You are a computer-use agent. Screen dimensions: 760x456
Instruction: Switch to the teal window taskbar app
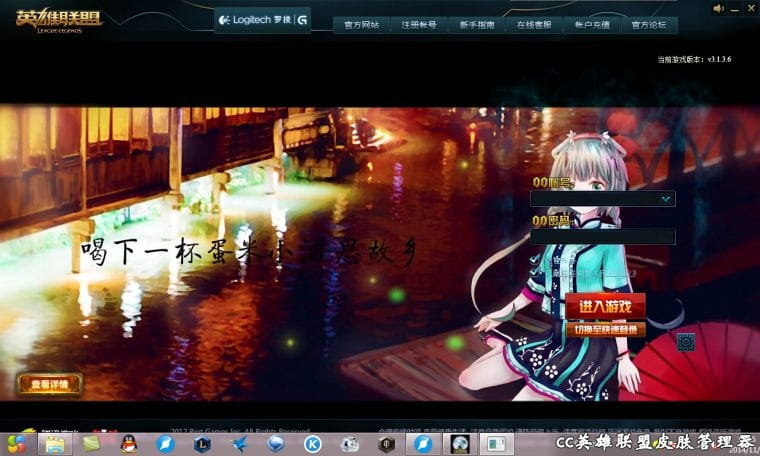click(496, 444)
